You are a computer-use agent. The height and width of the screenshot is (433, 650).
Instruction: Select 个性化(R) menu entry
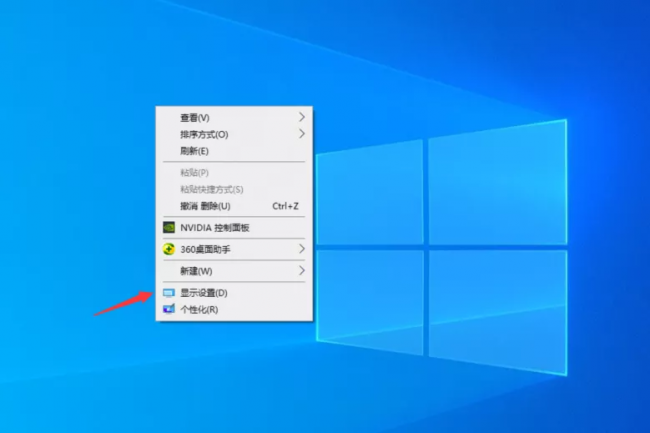click(234, 310)
